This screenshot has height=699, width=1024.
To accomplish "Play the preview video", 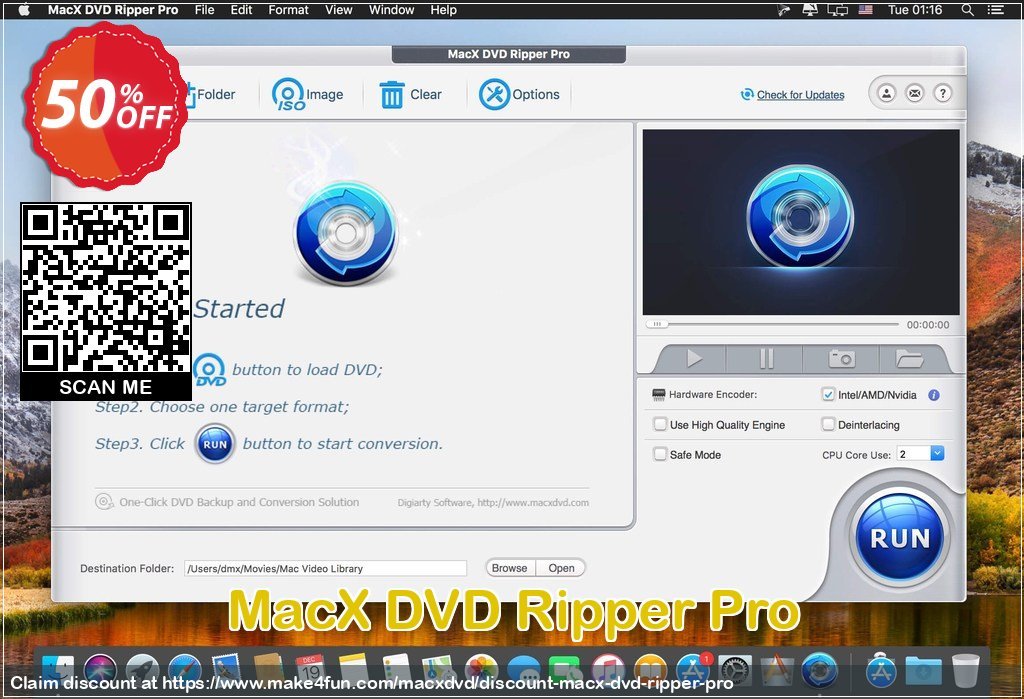I will coord(694,359).
